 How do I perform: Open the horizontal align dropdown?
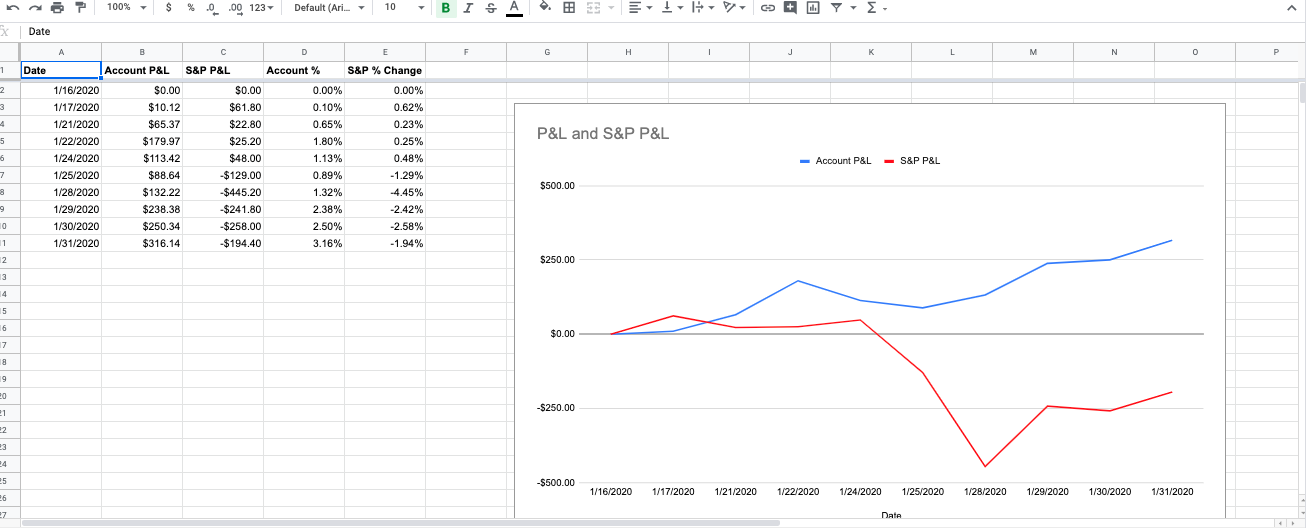coord(640,8)
